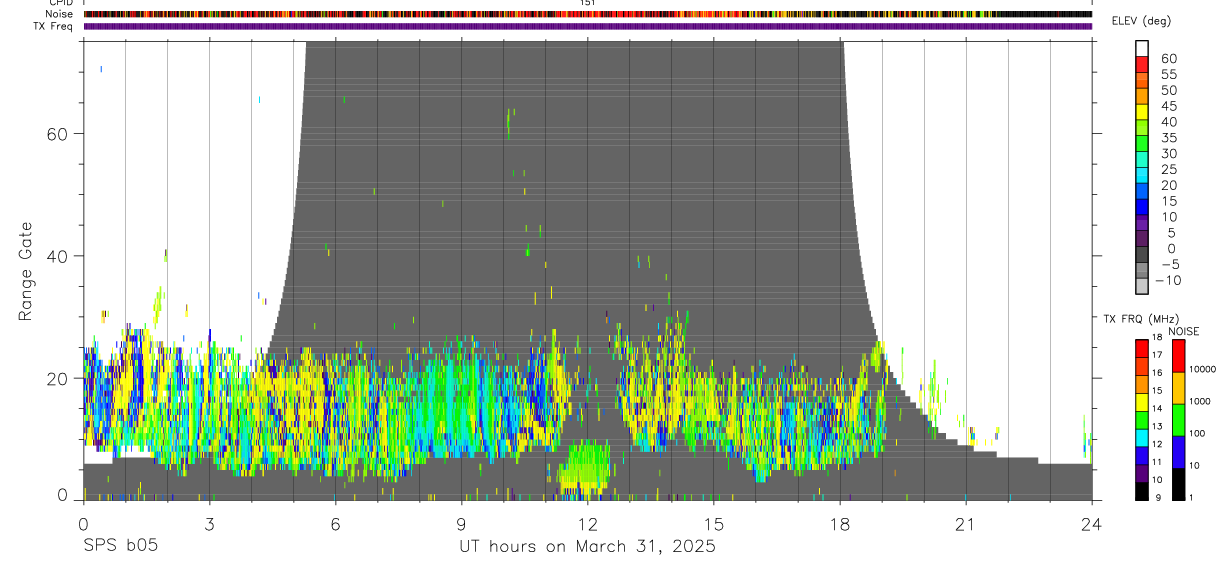Click the blue segment of the NOISE bar

[1179, 452]
